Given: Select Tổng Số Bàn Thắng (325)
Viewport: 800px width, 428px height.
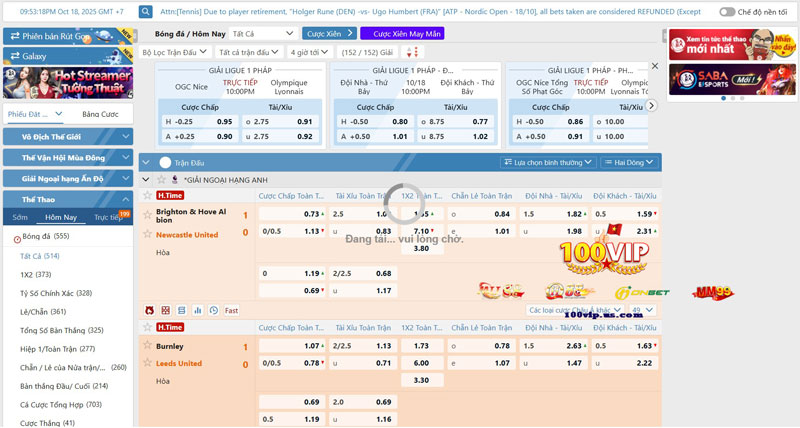Looking at the screenshot, I should pos(62,331).
